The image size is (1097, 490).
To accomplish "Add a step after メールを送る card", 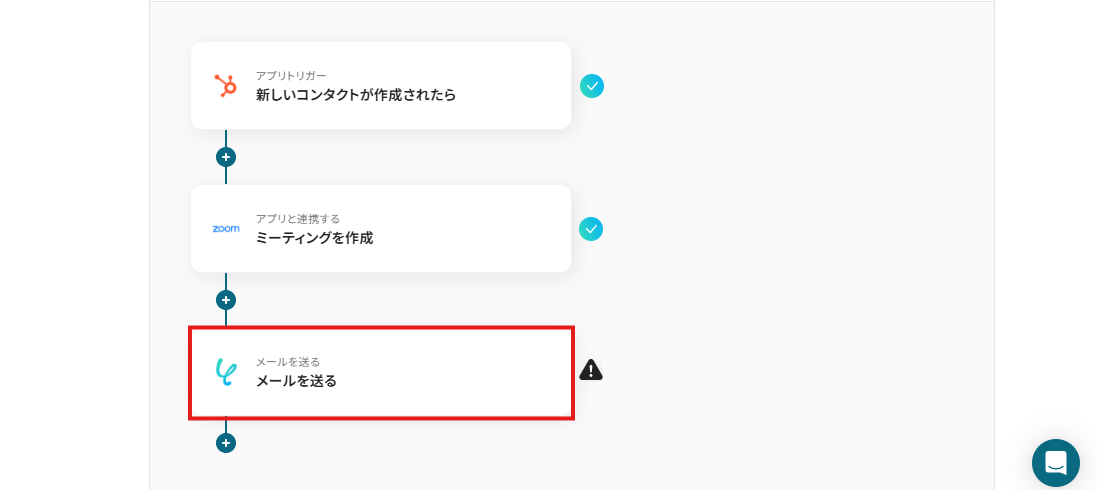I will [x=226, y=443].
